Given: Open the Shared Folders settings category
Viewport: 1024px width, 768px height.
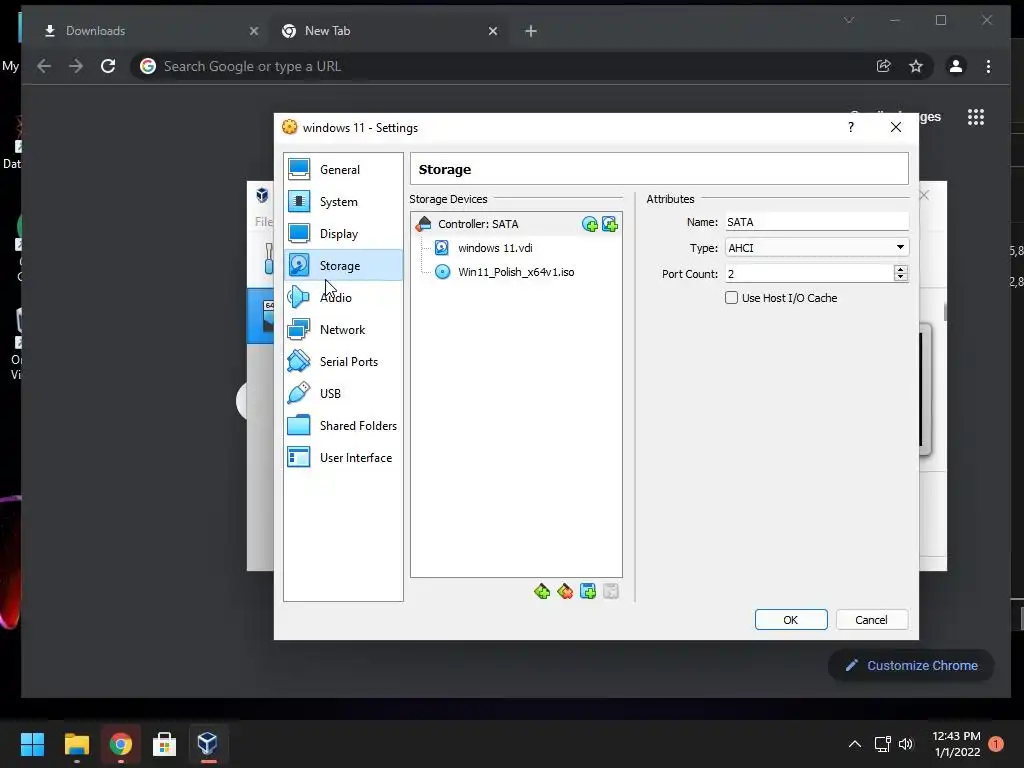Looking at the screenshot, I should [343, 426].
